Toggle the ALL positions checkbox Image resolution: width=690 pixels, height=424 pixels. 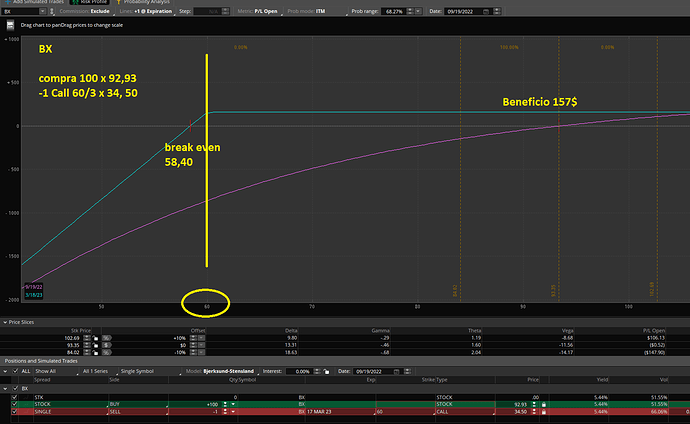click(x=14, y=371)
